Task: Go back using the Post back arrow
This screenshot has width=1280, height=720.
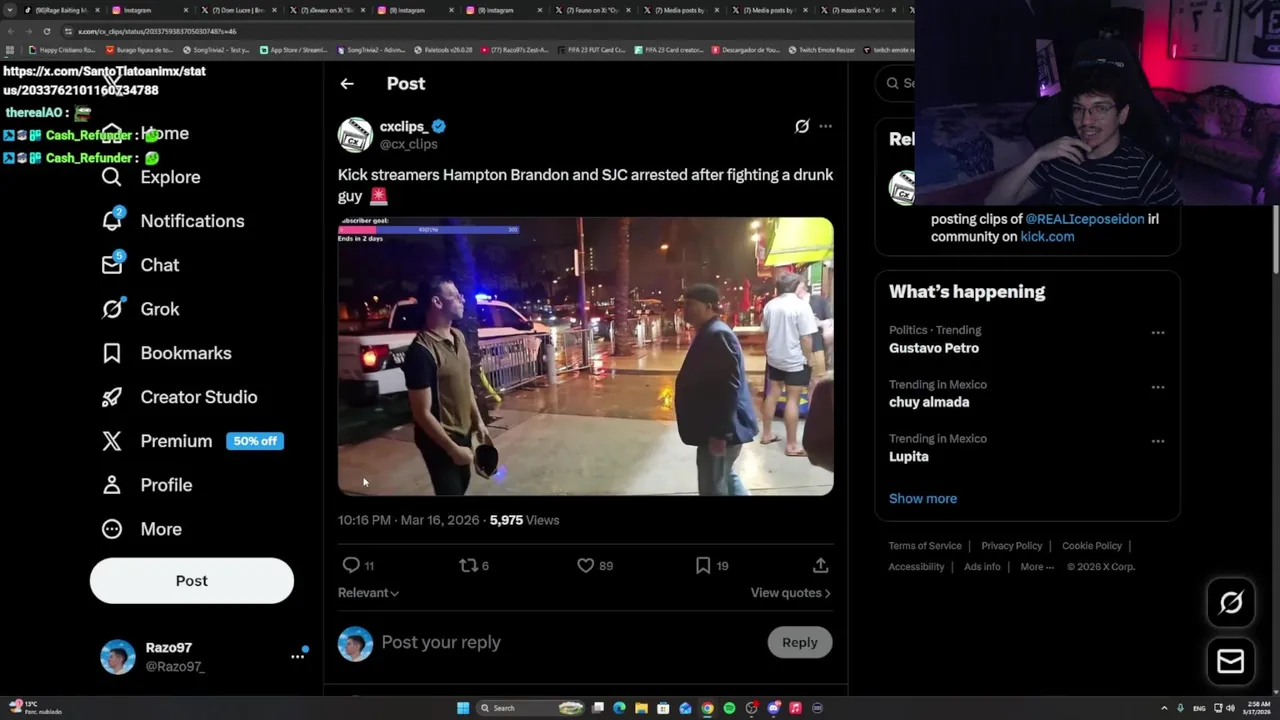Action: click(347, 84)
